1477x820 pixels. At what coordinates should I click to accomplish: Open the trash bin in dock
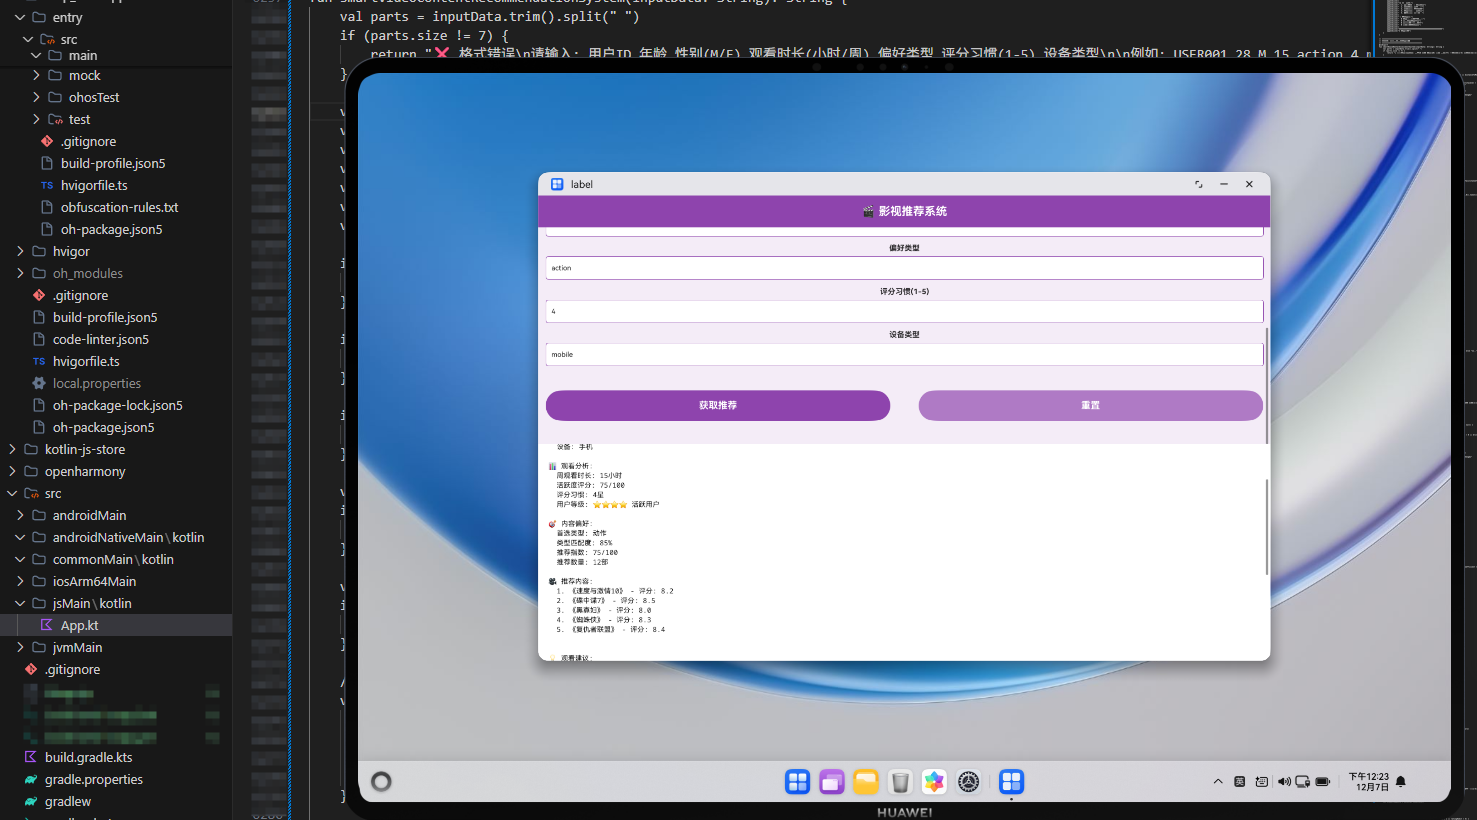[900, 782]
